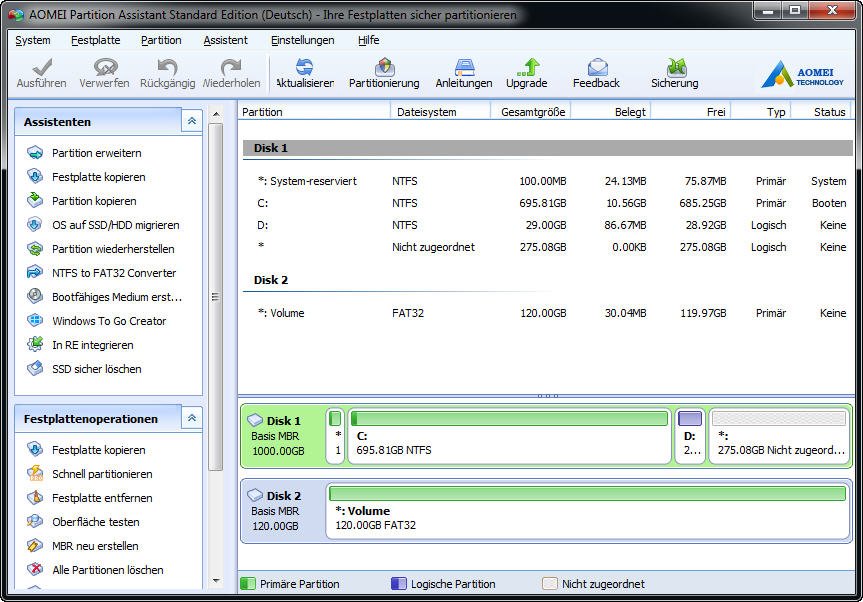Click the Verwerfen toolbar icon

(x=105, y=67)
